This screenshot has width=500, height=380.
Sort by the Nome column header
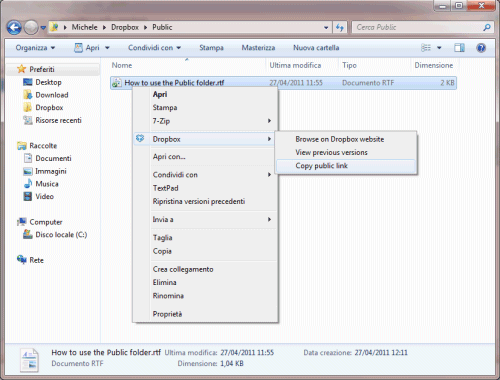122,65
